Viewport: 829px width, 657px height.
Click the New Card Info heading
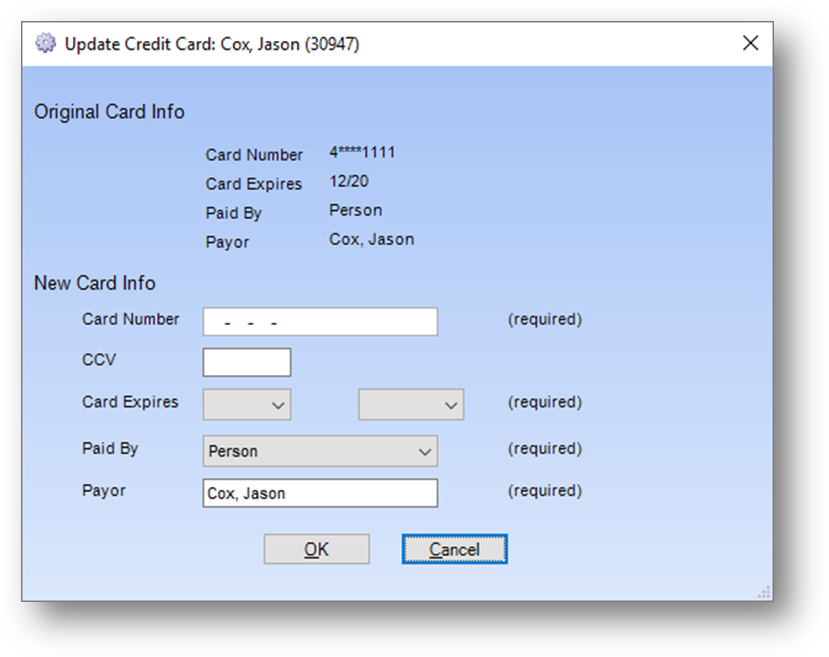pos(95,283)
